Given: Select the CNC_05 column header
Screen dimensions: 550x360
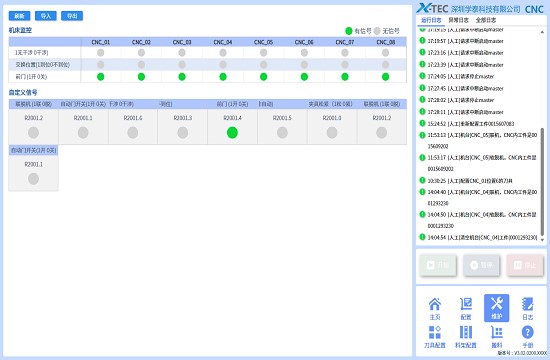Looking at the screenshot, I should click(263, 42).
